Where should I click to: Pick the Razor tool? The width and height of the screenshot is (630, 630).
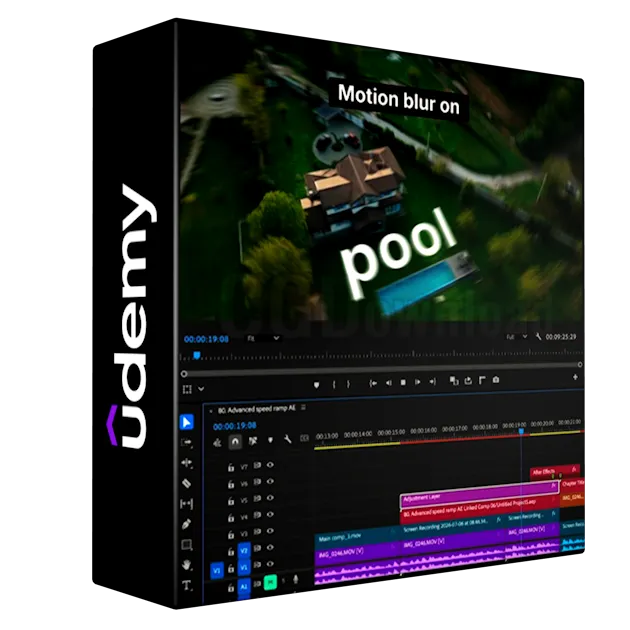tap(187, 483)
